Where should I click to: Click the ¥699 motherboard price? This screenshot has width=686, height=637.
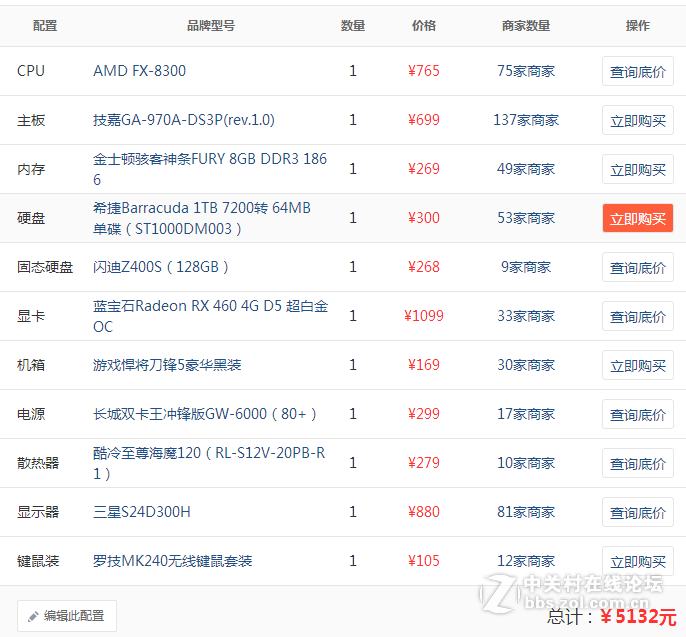click(x=424, y=120)
